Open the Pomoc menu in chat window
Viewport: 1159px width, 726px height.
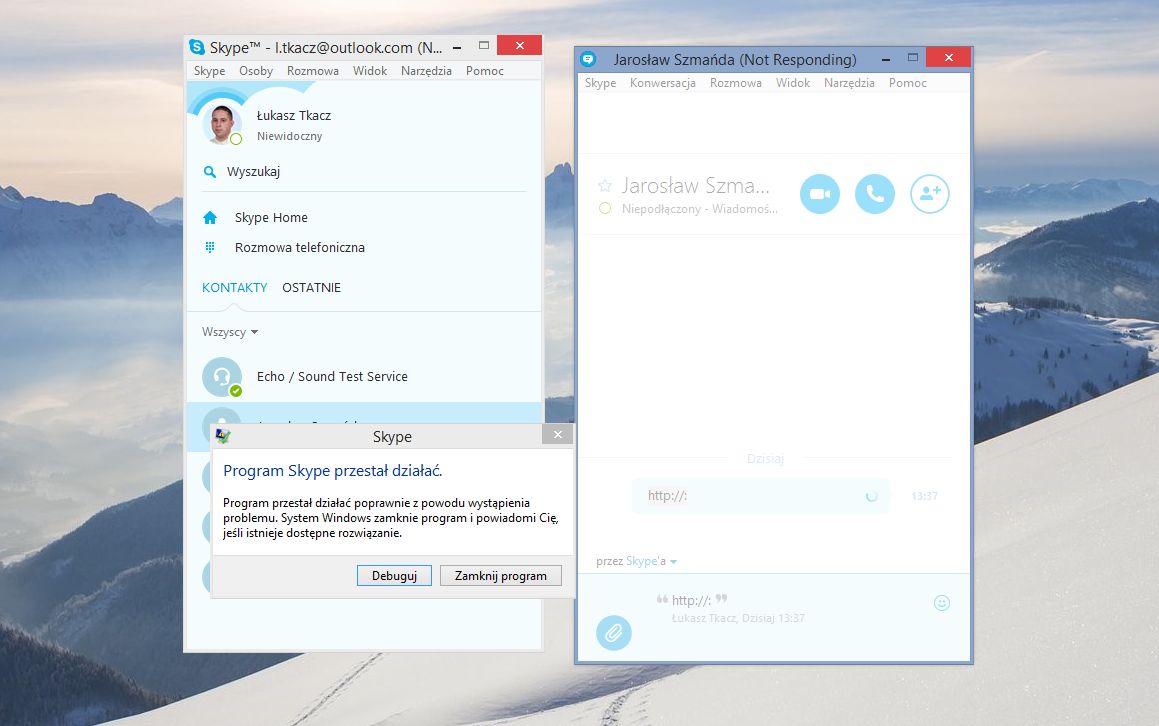(x=907, y=83)
